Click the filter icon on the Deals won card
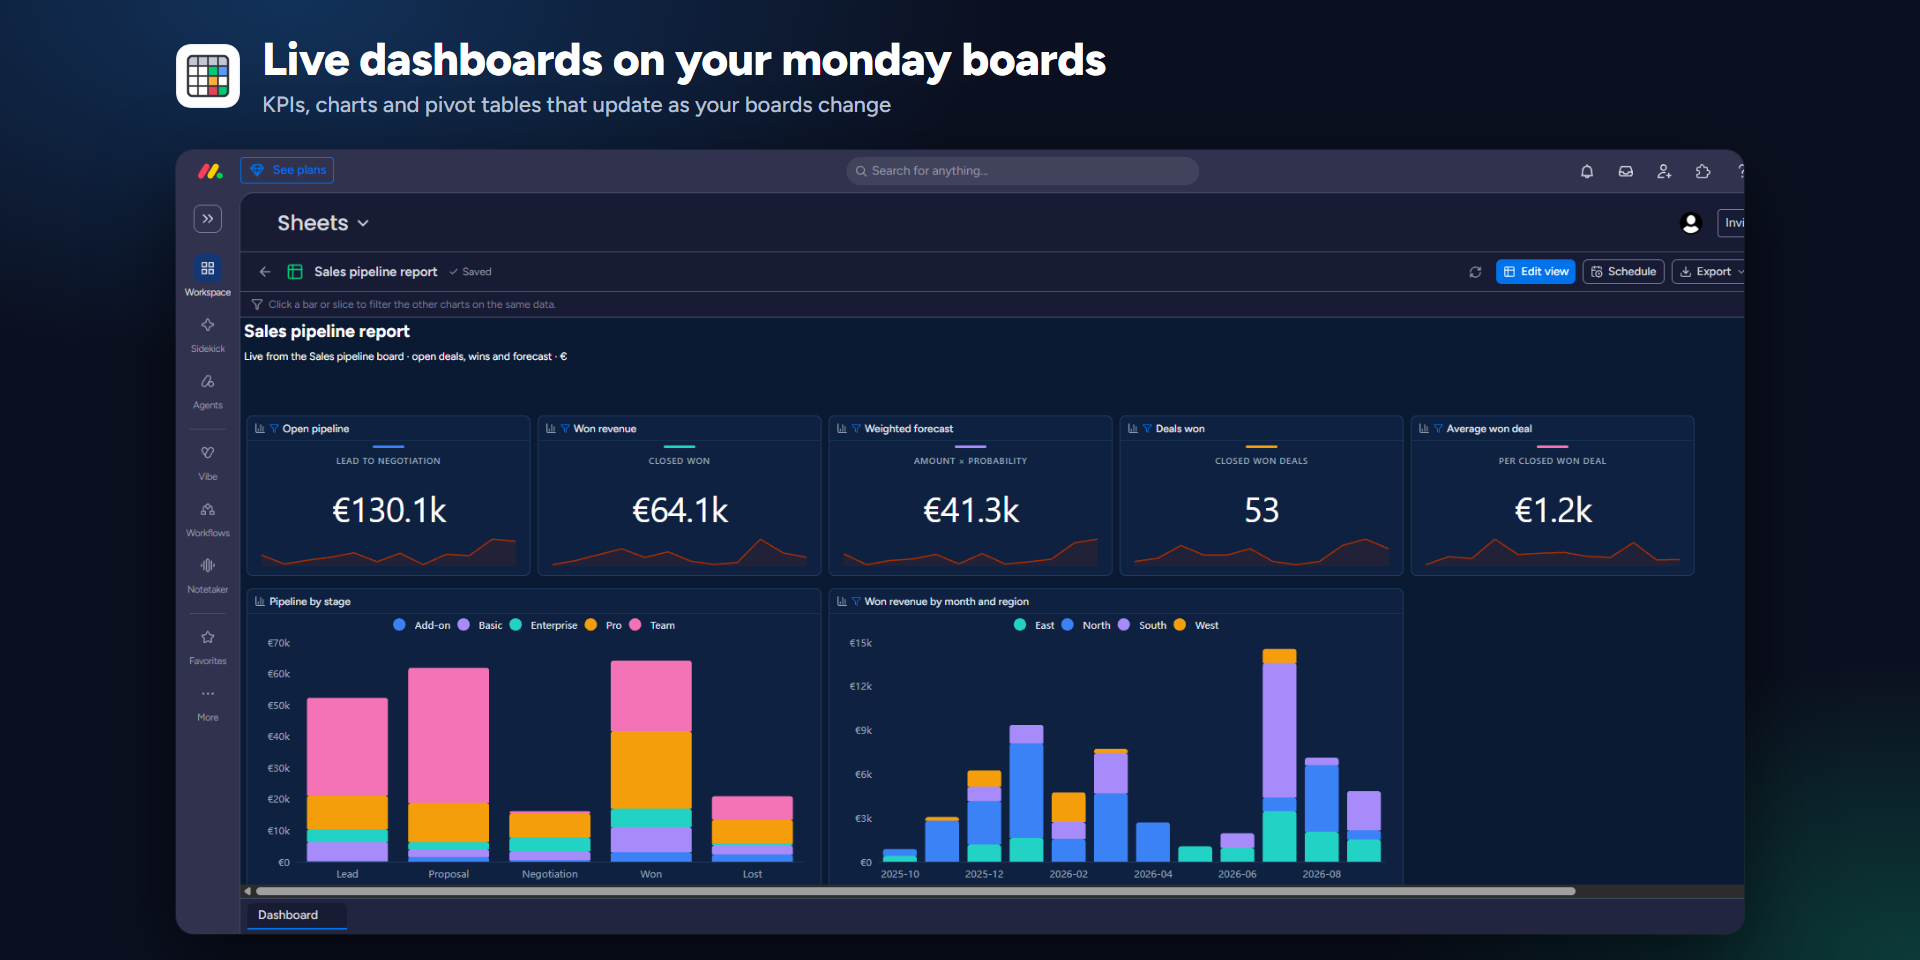 tap(1147, 429)
